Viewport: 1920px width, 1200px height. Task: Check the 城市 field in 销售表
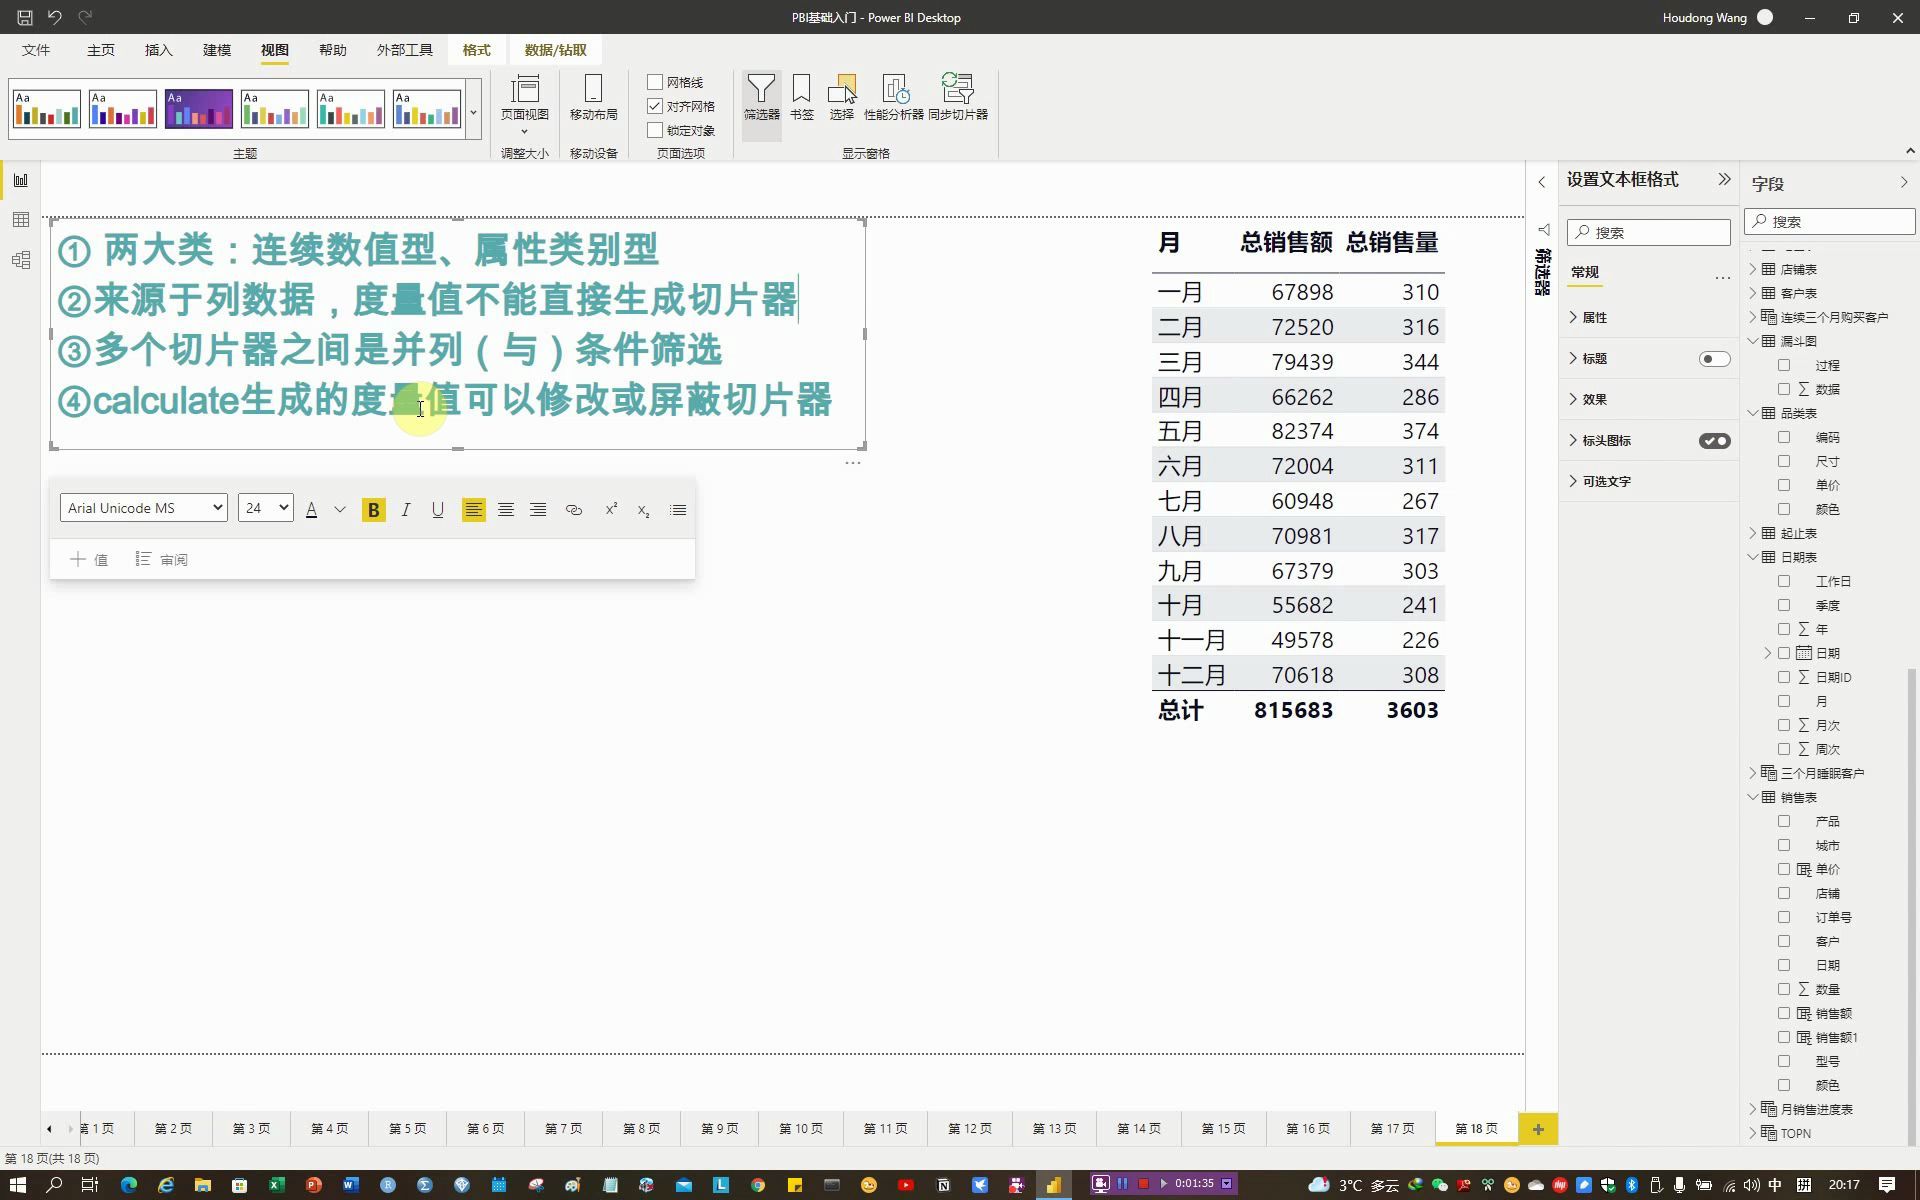pos(1784,845)
